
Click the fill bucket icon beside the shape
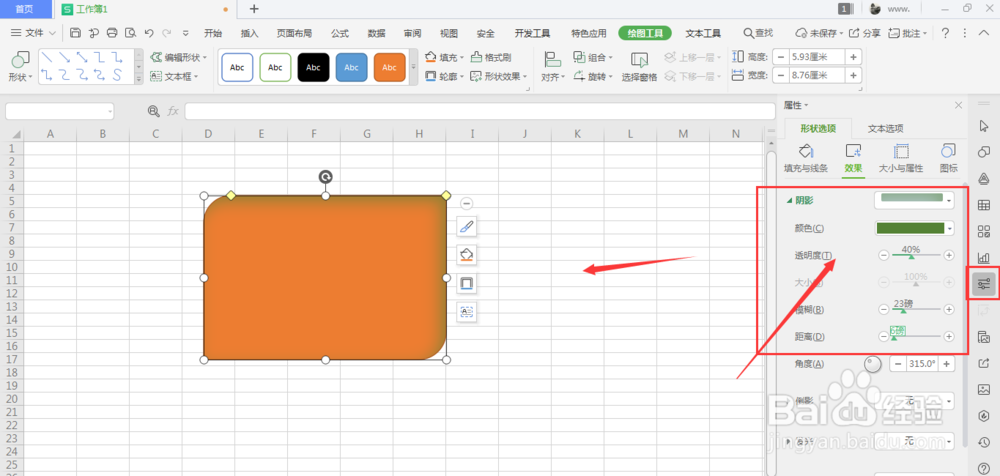tap(467, 255)
